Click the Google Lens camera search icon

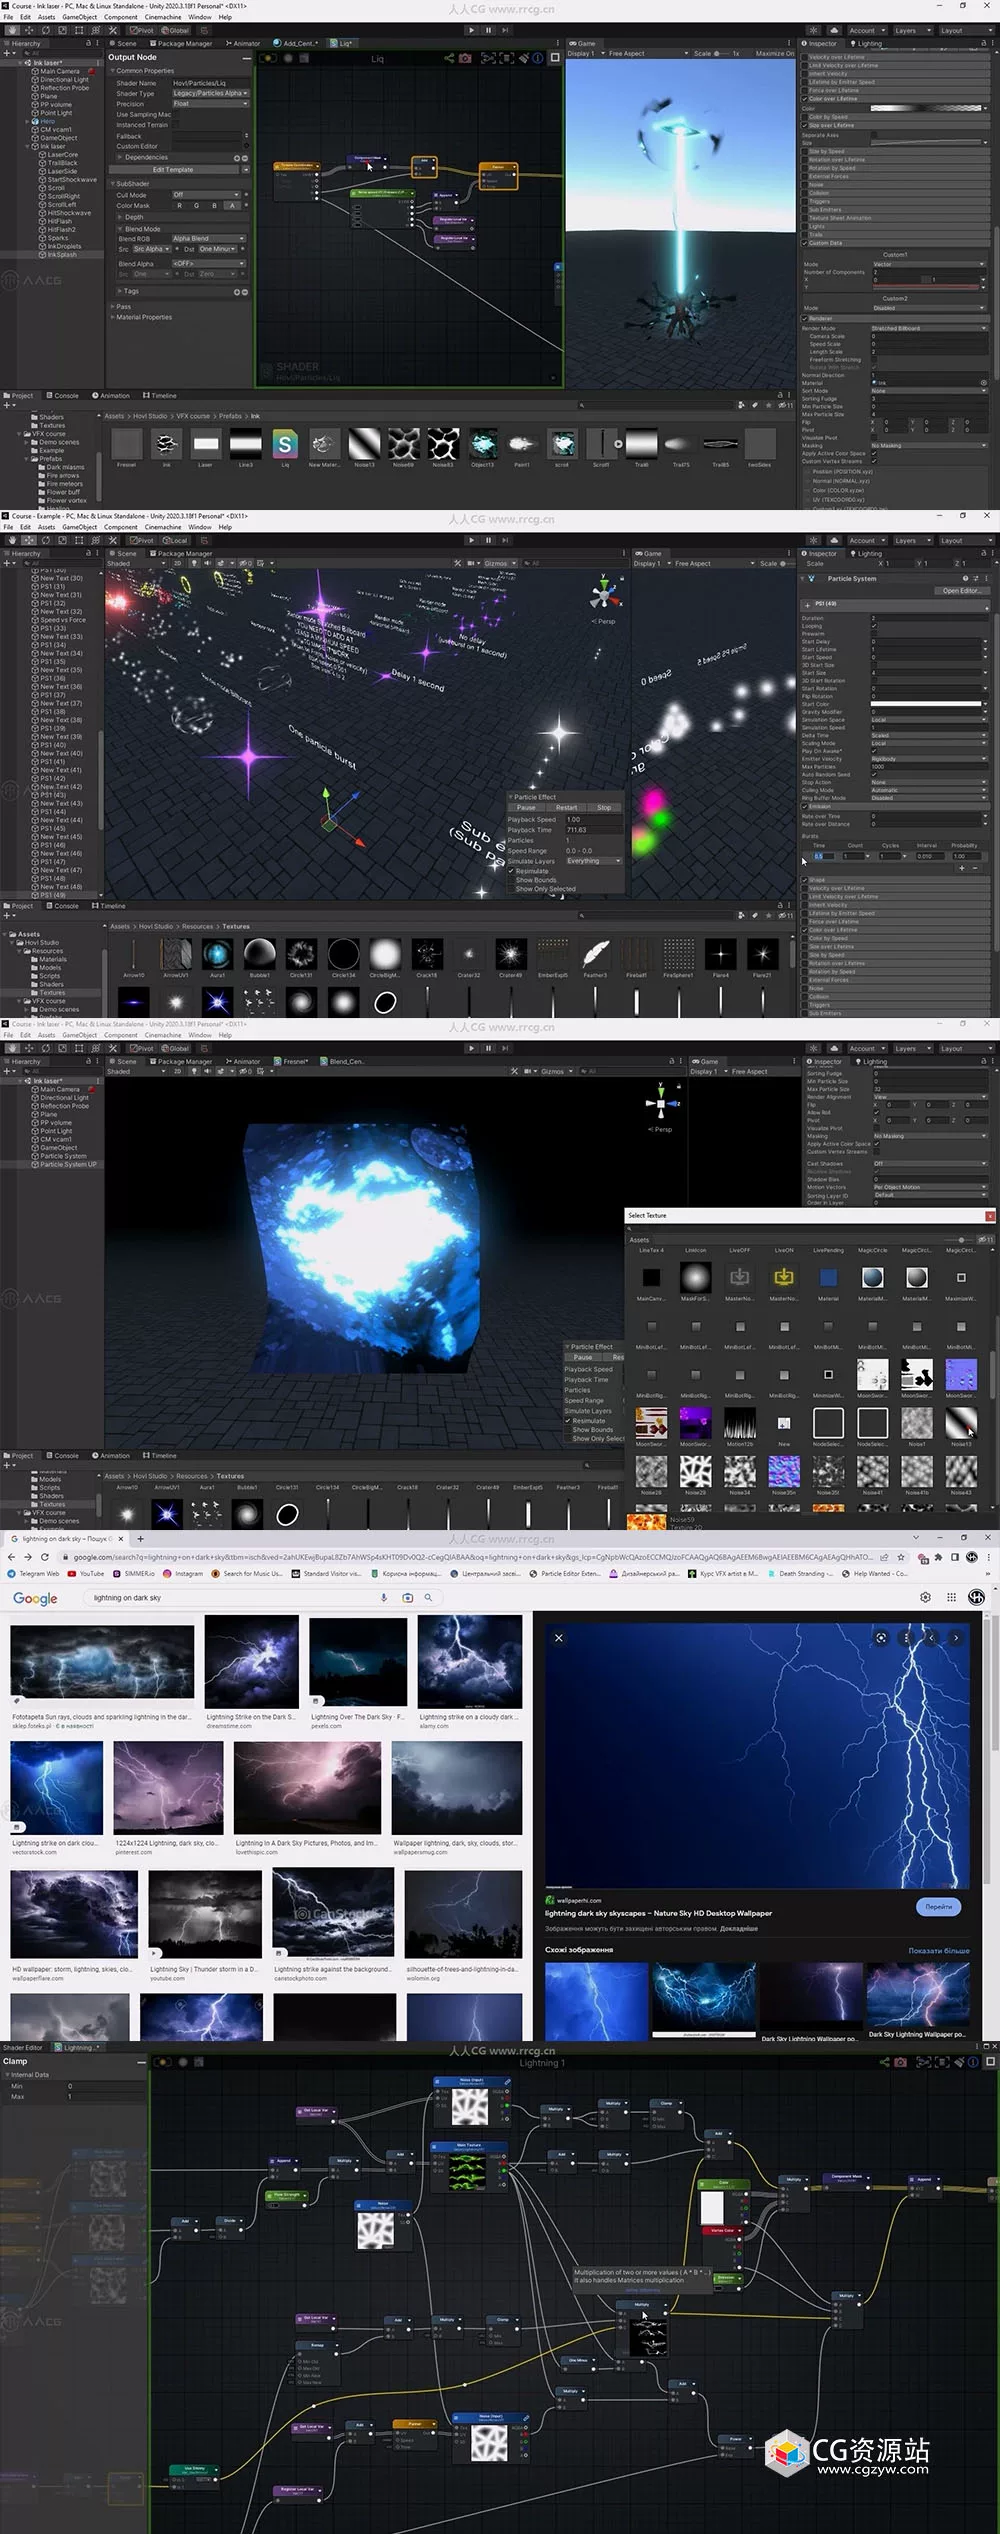(x=407, y=1597)
